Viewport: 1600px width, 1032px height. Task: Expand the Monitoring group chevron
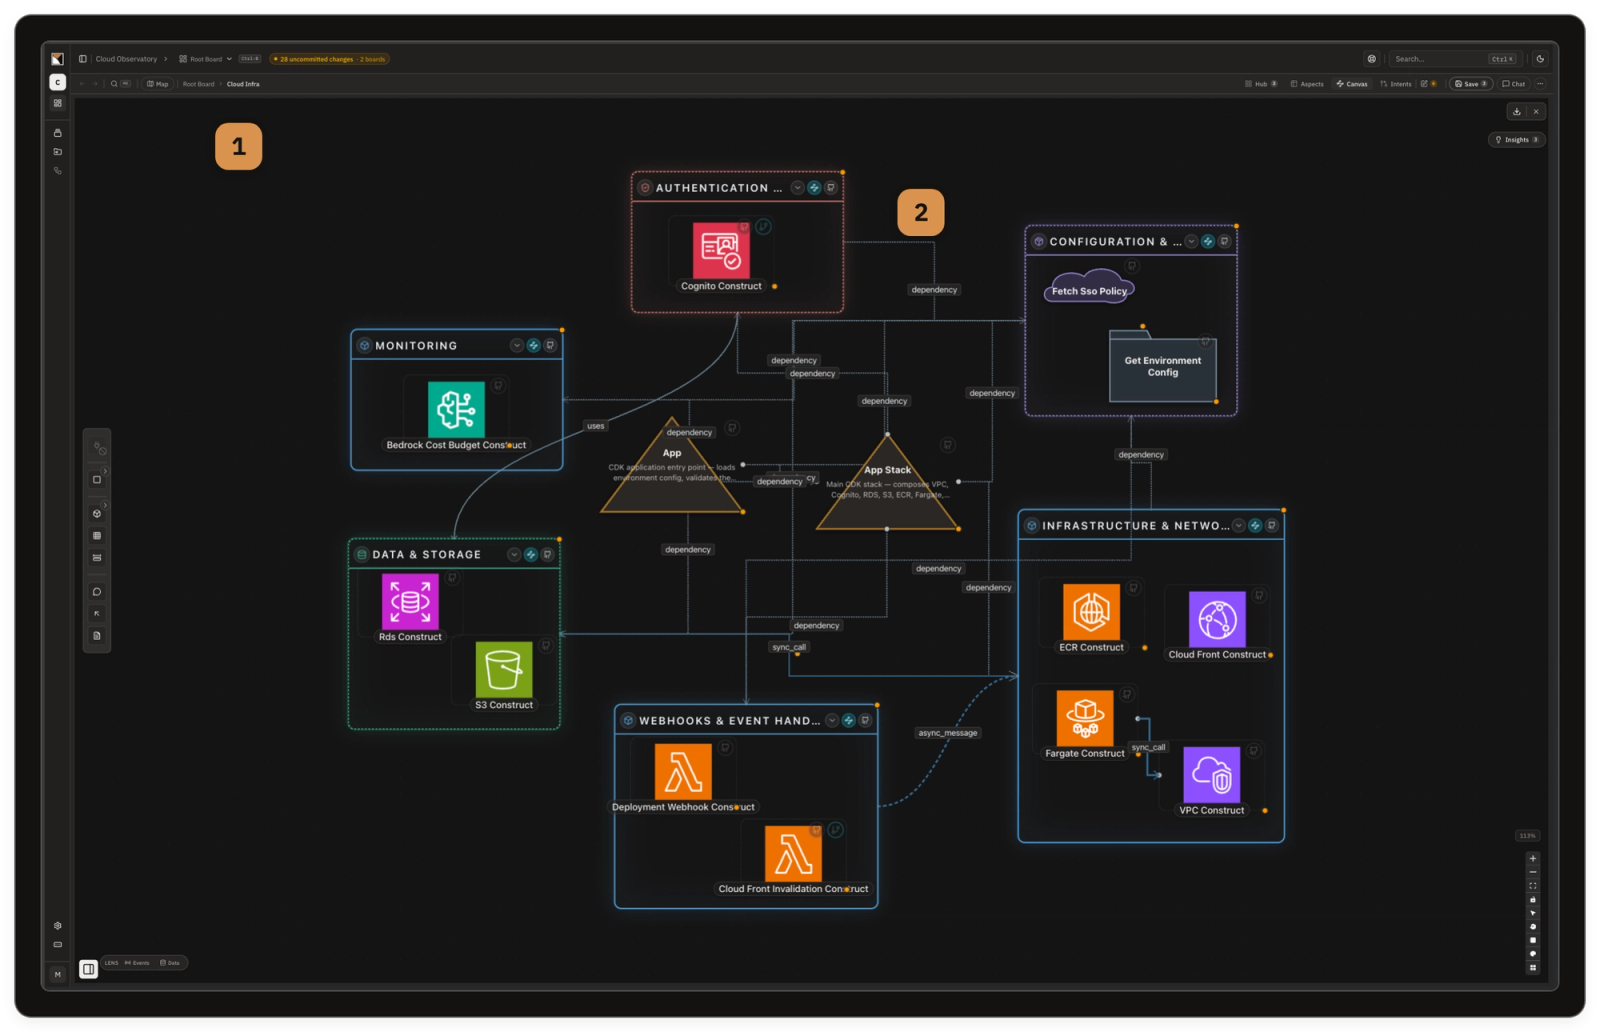point(517,345)
